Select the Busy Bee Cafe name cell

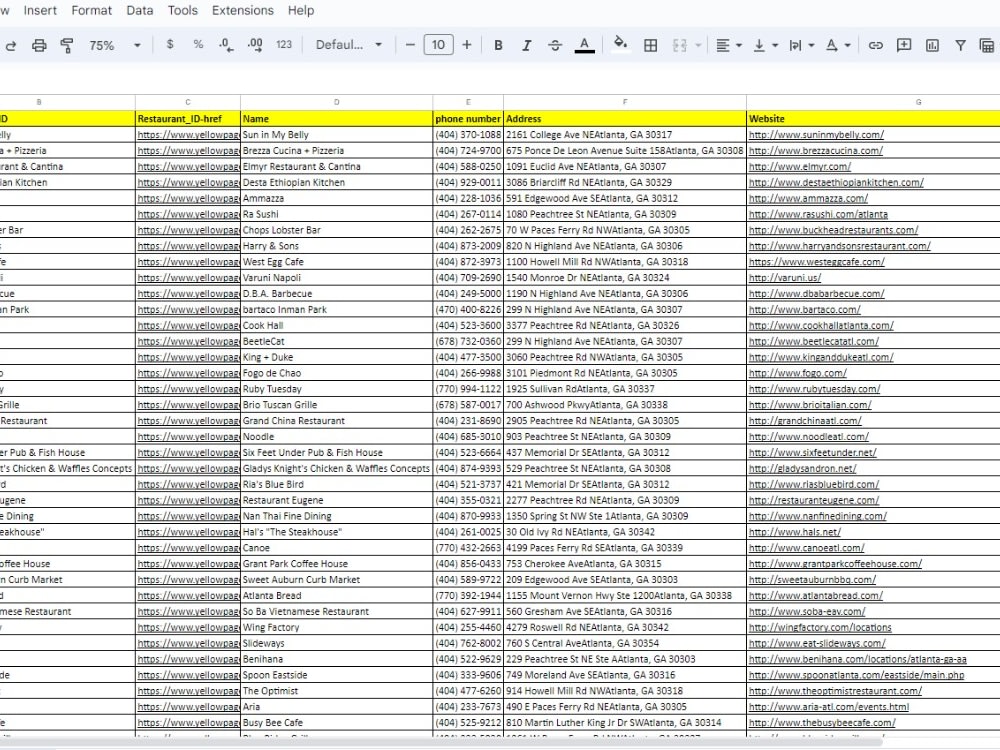337,723
